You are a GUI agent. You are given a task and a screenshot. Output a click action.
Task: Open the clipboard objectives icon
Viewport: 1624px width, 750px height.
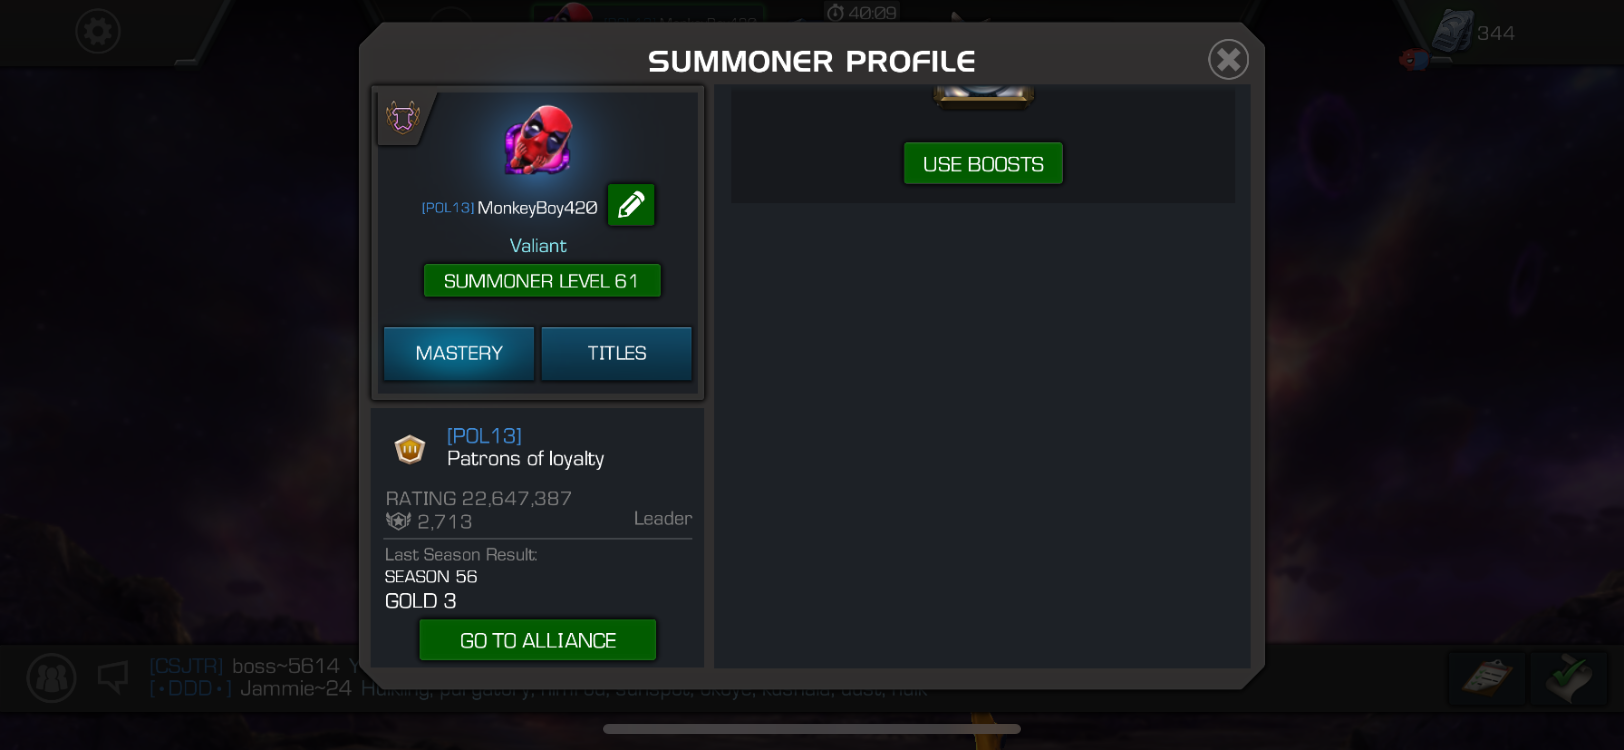(1487, 678)
